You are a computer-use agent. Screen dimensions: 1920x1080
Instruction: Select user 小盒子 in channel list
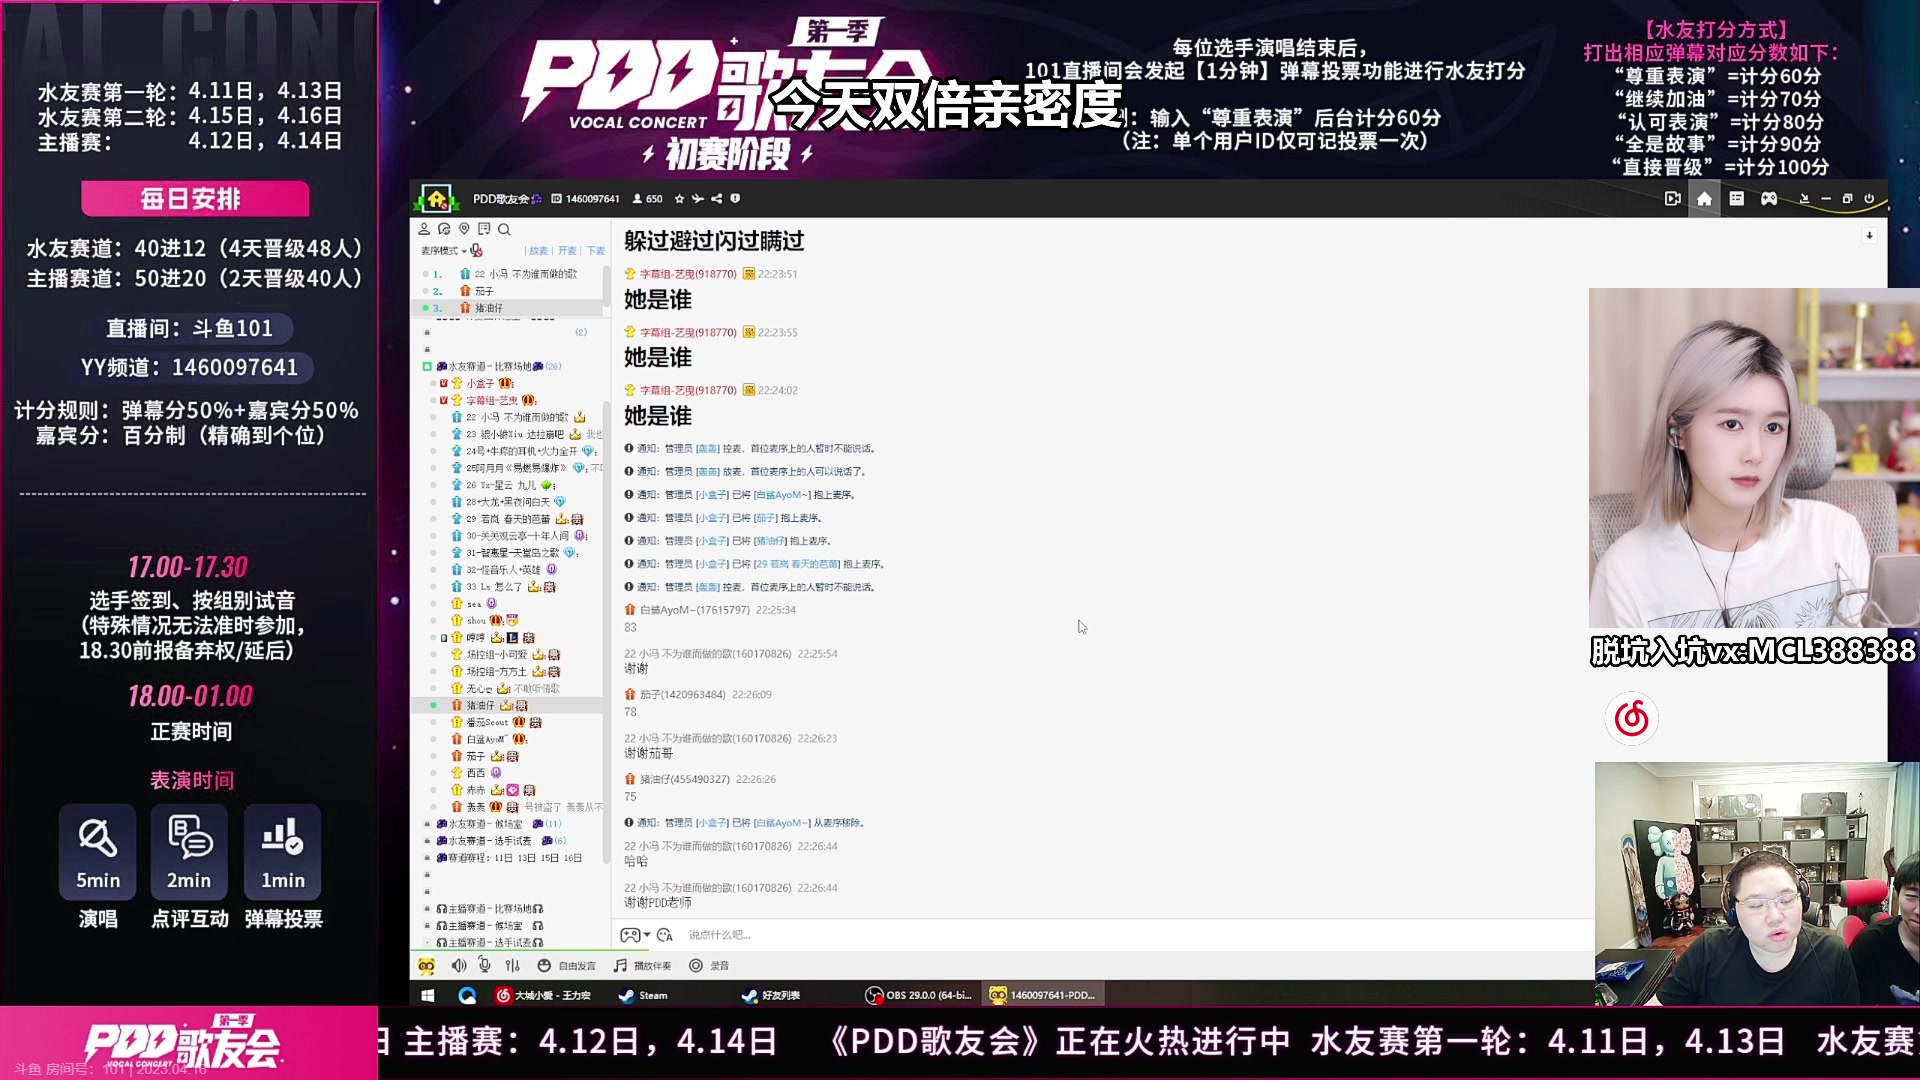point(480,384)
